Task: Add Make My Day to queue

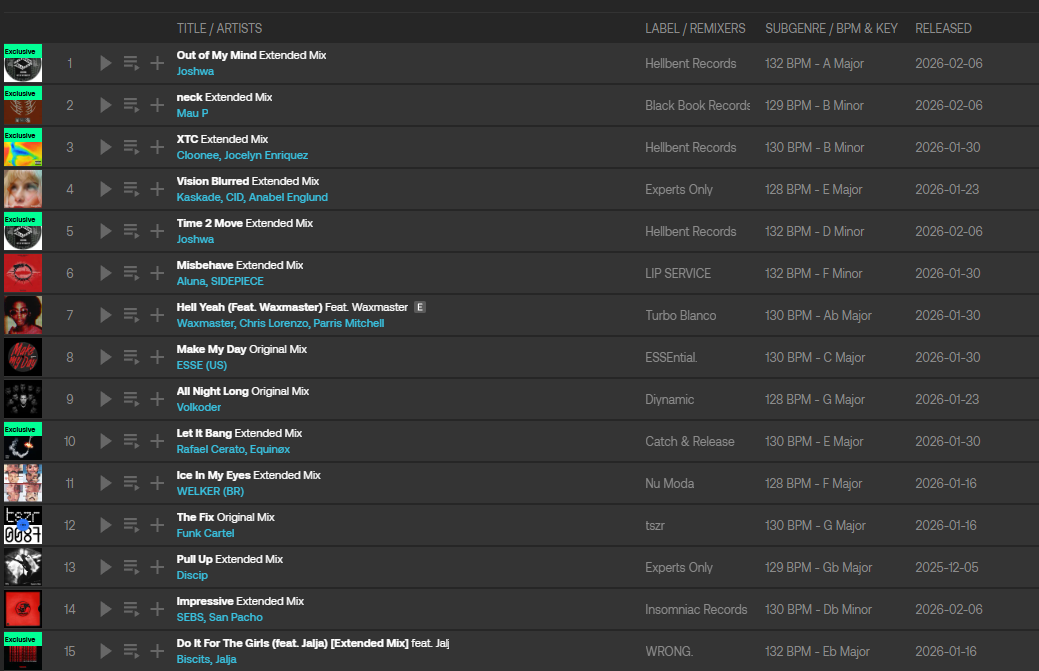Action: [131, 357]
